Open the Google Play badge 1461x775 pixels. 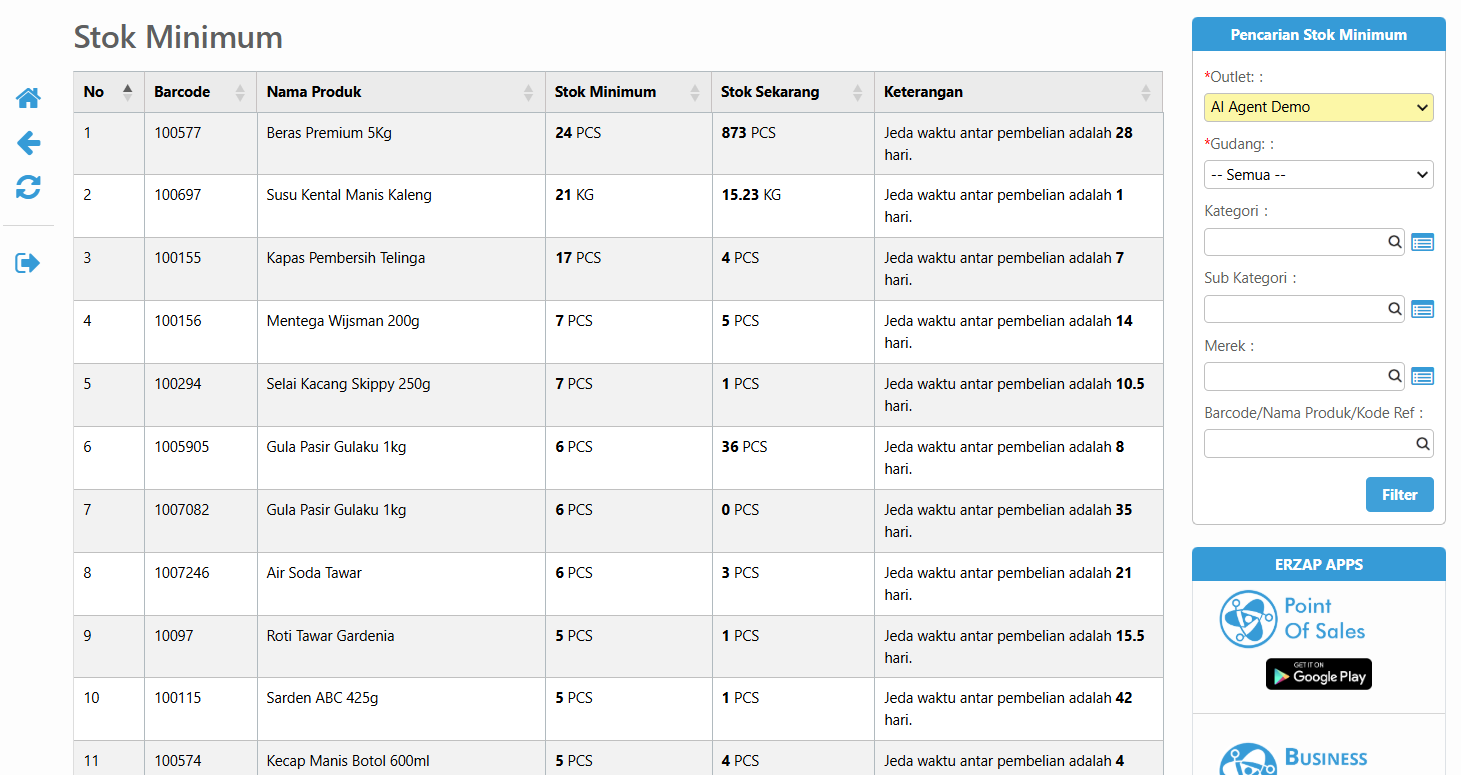(x=1318, y=675)
